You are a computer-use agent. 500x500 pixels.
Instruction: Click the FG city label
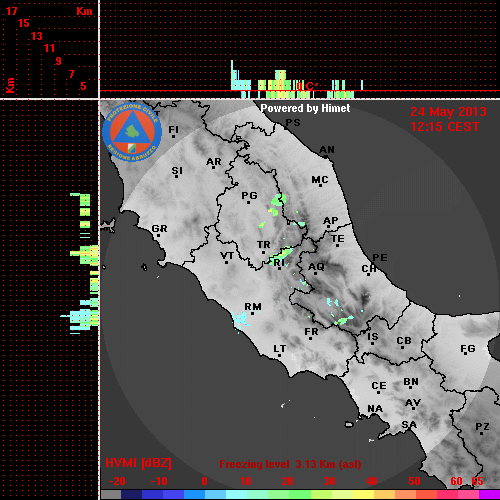468,349
